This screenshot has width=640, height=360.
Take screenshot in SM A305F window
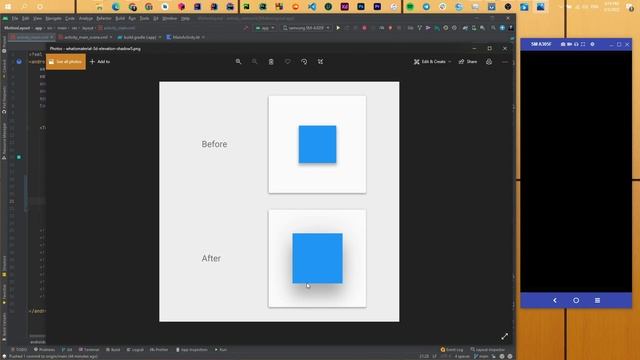coord(563,44)
